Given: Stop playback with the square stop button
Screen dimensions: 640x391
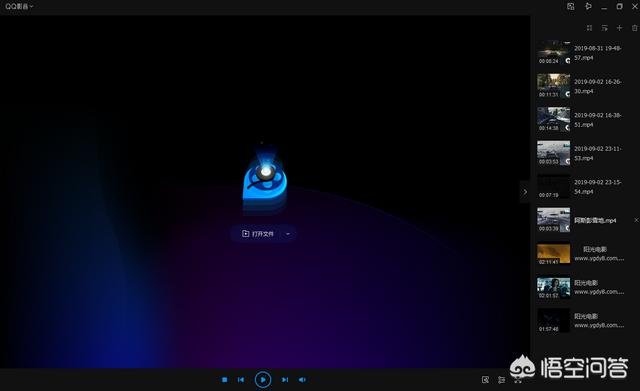Looking at the screenshot, I should 224,380.
